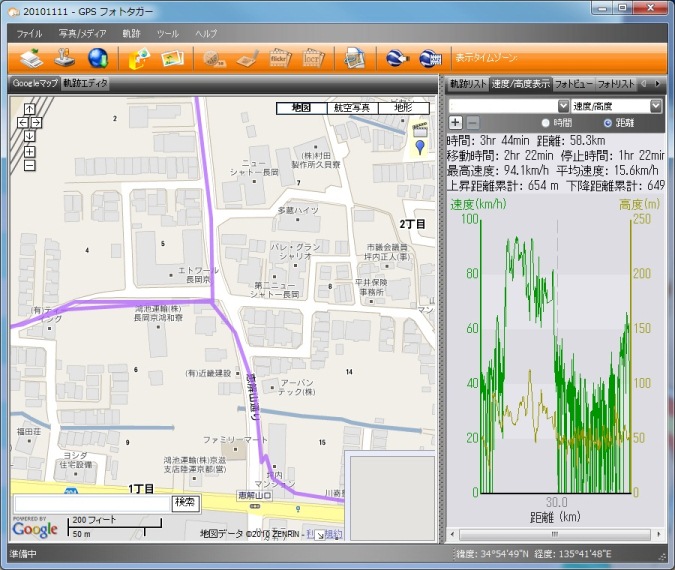
Task: Click the globe download toolbar icon
Action: pos(98,58)
